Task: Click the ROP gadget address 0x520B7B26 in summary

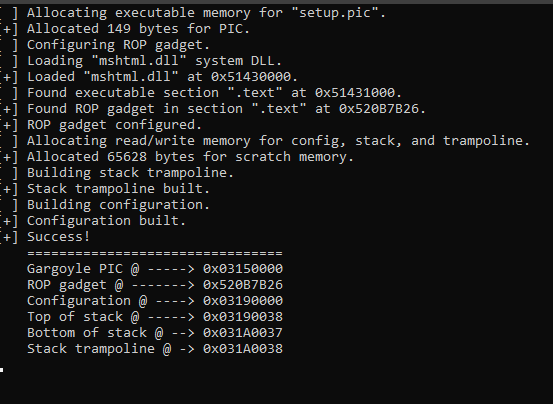Action: tap(243, 284)
